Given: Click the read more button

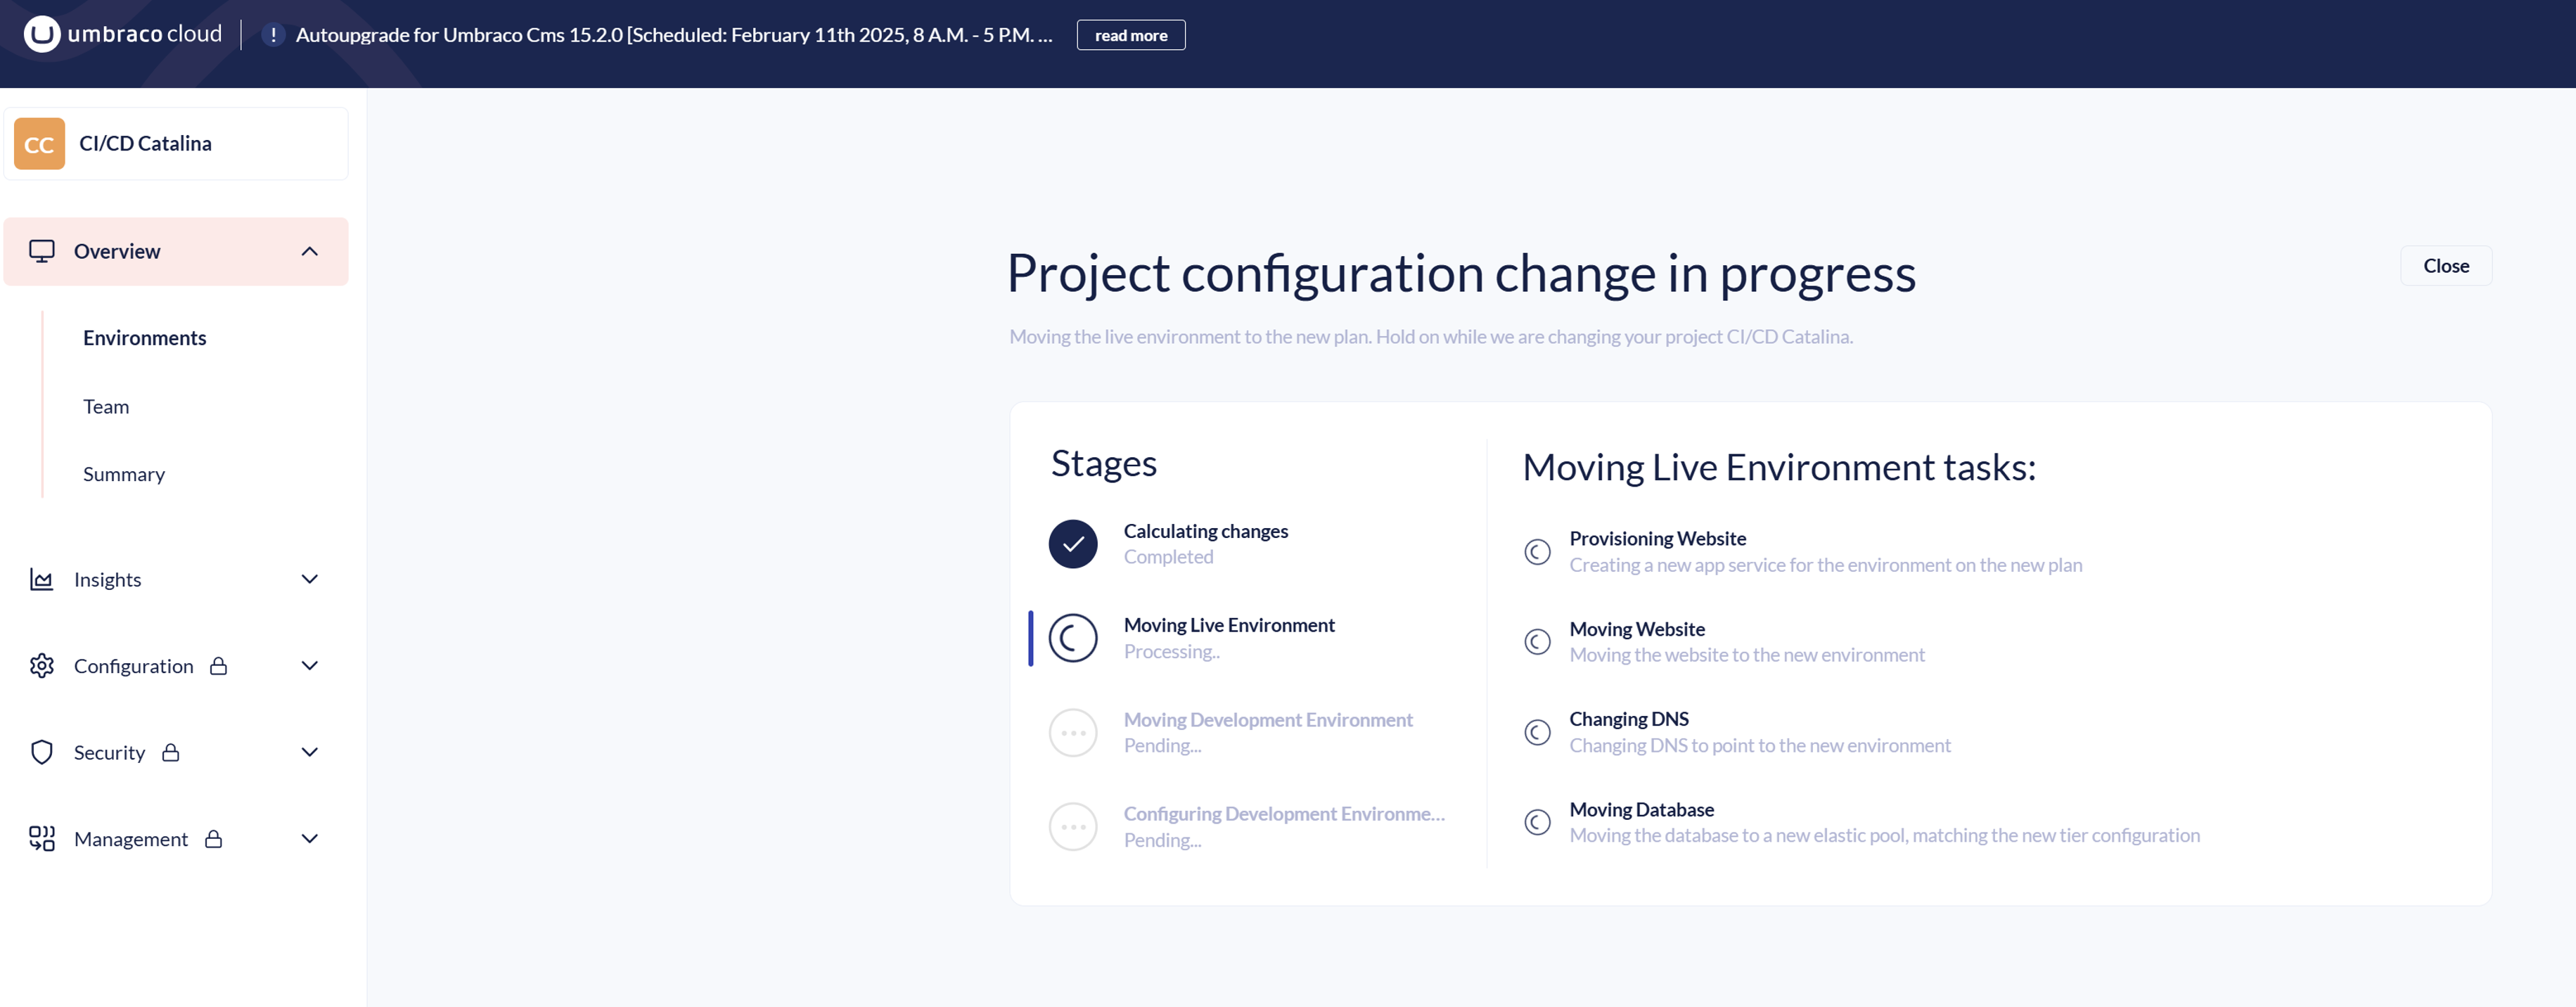Looking at the screenshot, I should click(x=1130, y=35).
